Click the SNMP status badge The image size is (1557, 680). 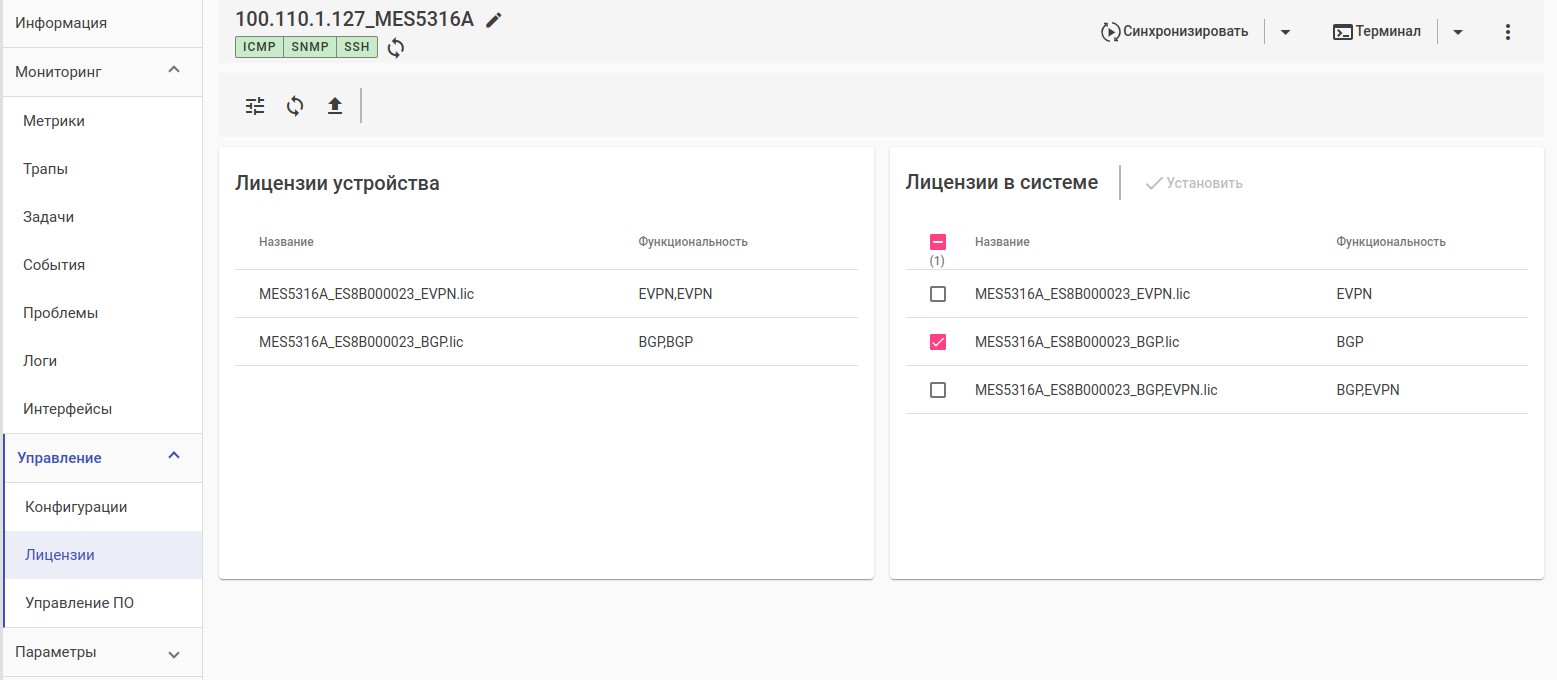coord(310,47)
